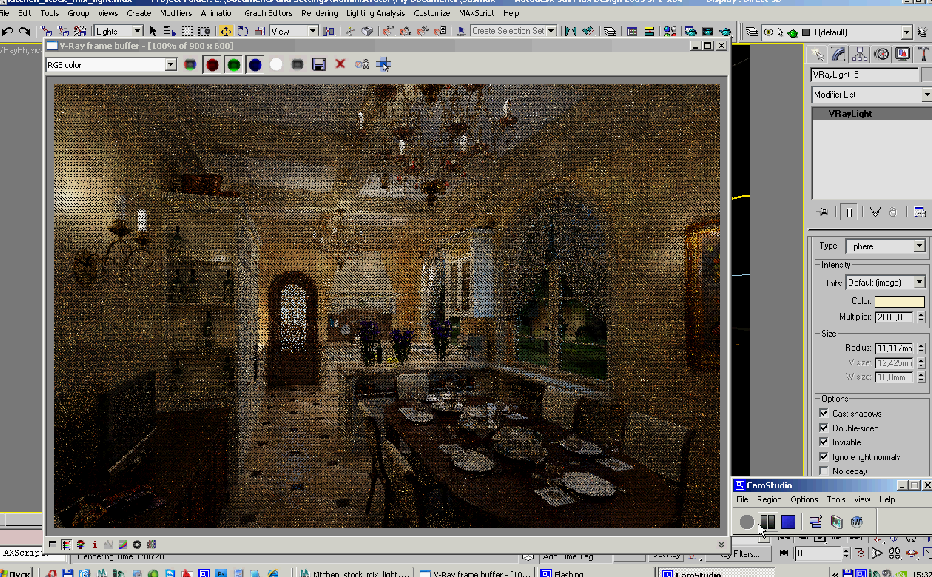This screenshot has height=577, width=932.
Task: Open the Motion panel tab
Action: 881,55
